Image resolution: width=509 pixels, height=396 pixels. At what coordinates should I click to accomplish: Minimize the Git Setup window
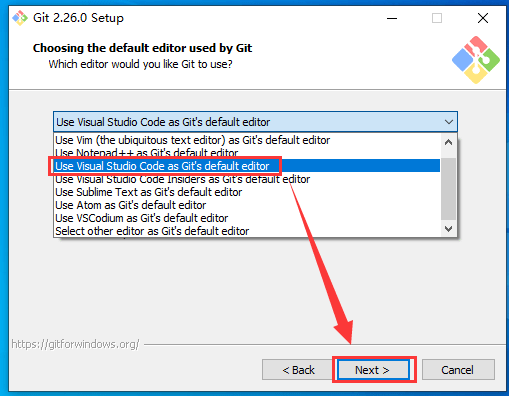pos(392,18)
